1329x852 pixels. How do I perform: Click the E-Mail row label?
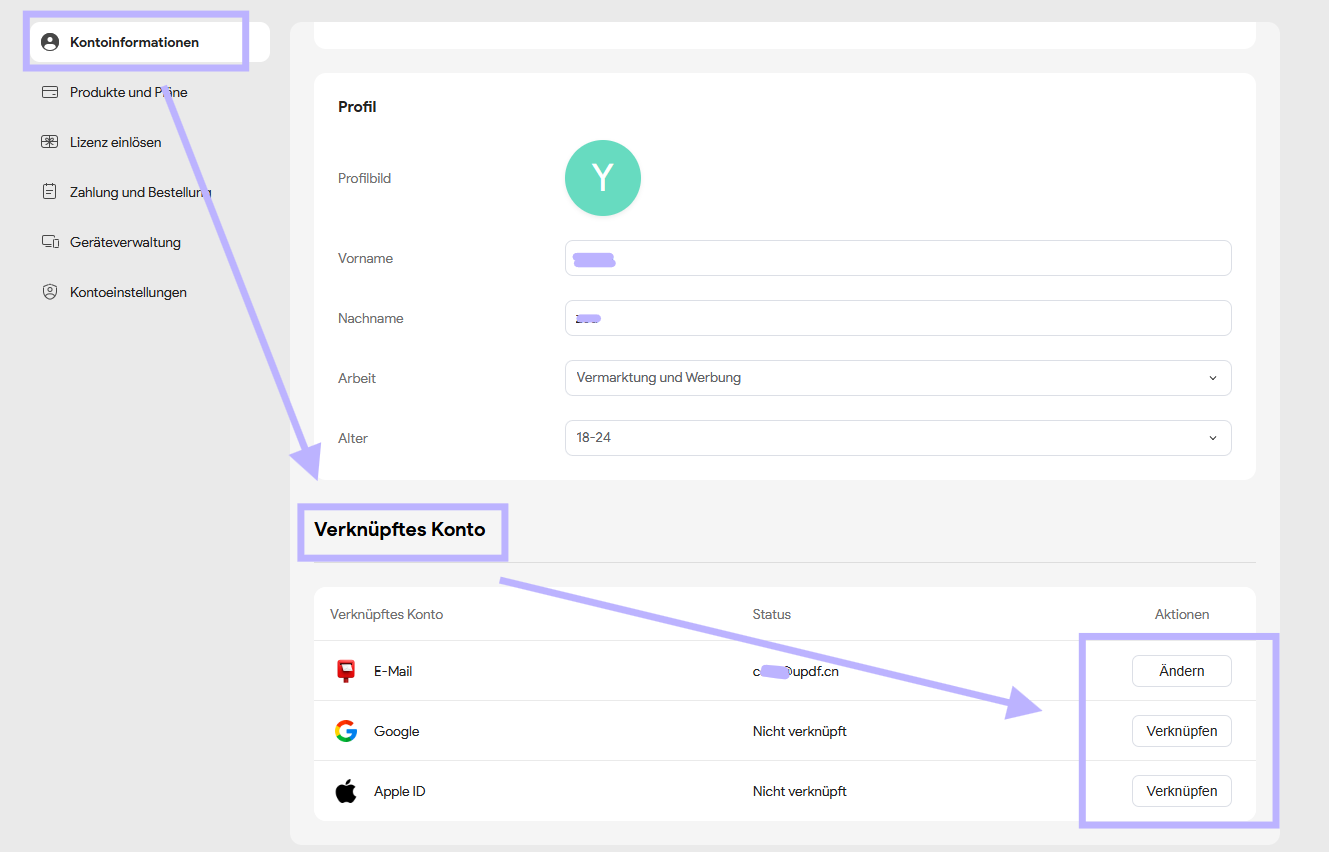[393, 671]
